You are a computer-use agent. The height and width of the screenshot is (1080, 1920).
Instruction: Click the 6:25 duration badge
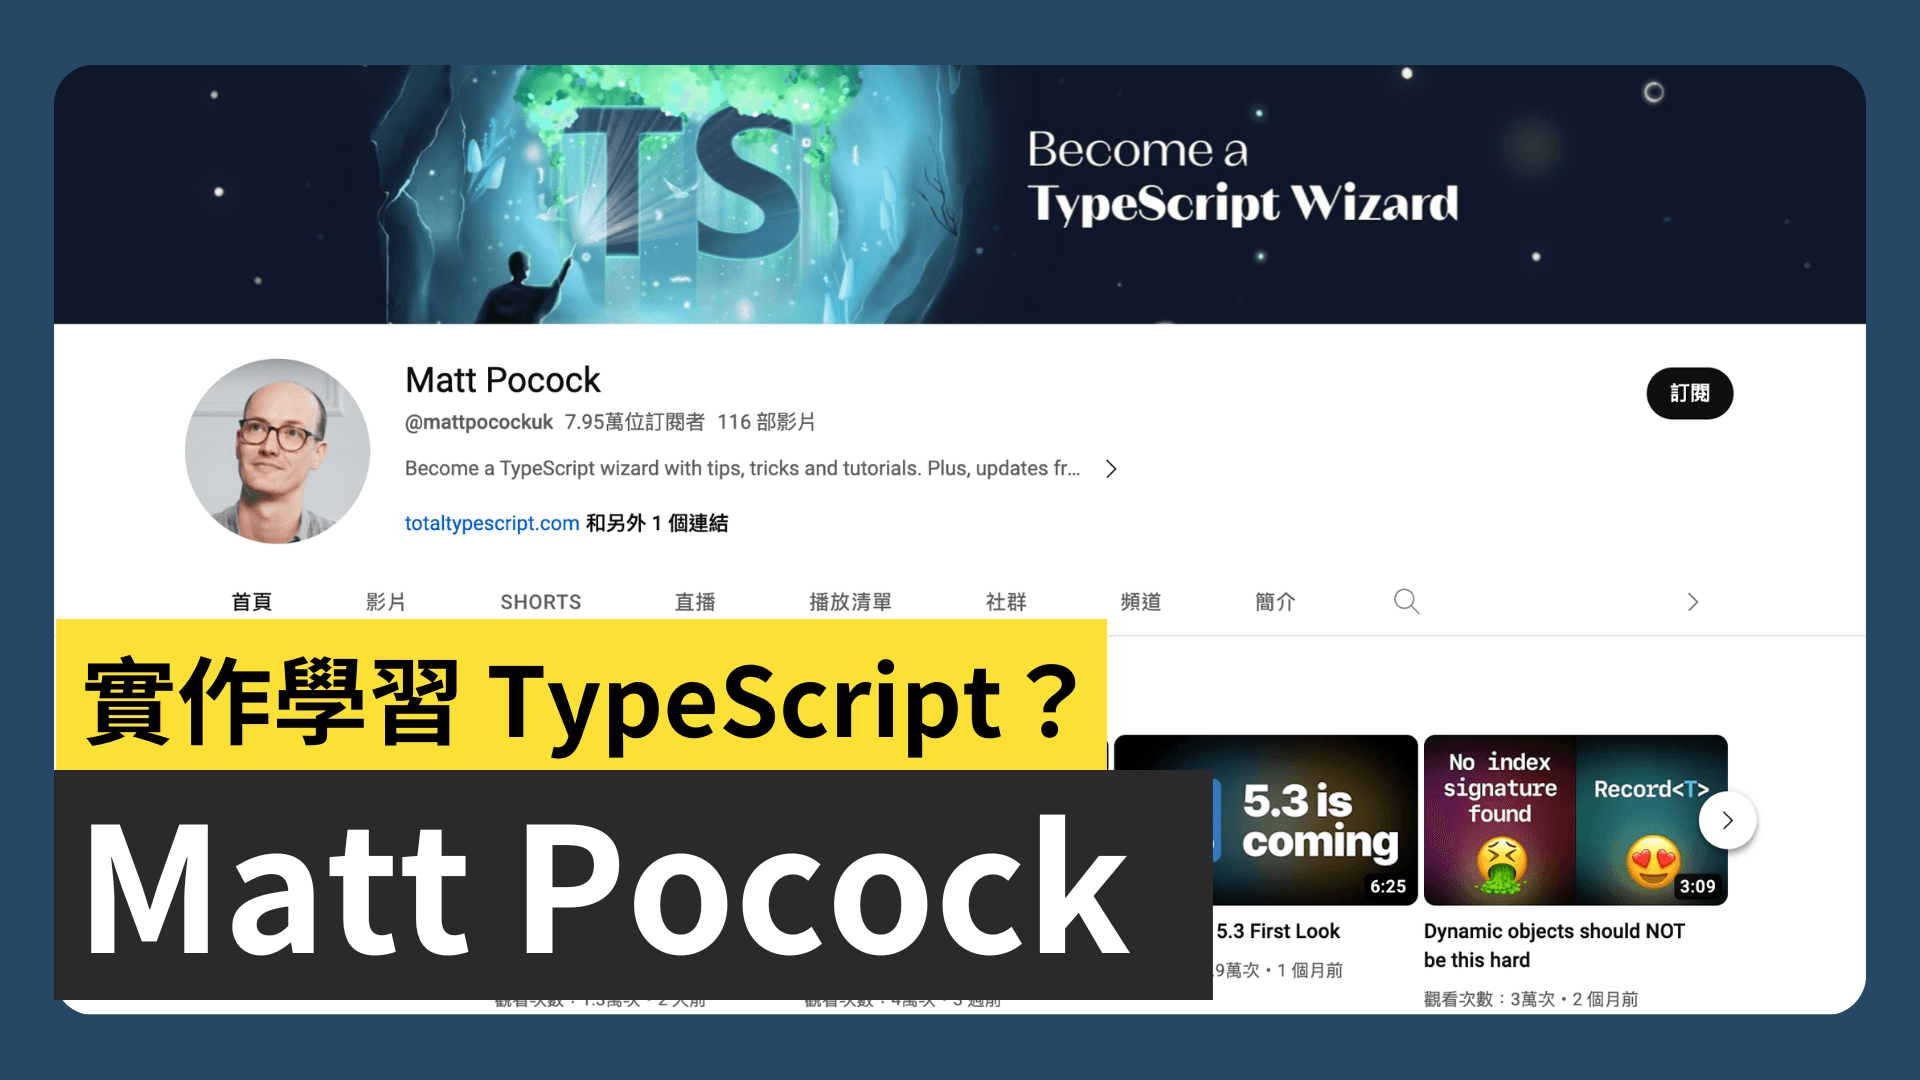1388,886
